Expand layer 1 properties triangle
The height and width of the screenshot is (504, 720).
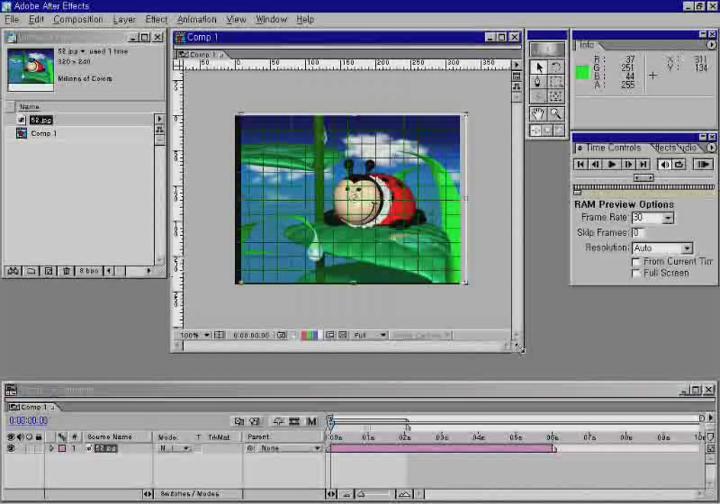51,448
